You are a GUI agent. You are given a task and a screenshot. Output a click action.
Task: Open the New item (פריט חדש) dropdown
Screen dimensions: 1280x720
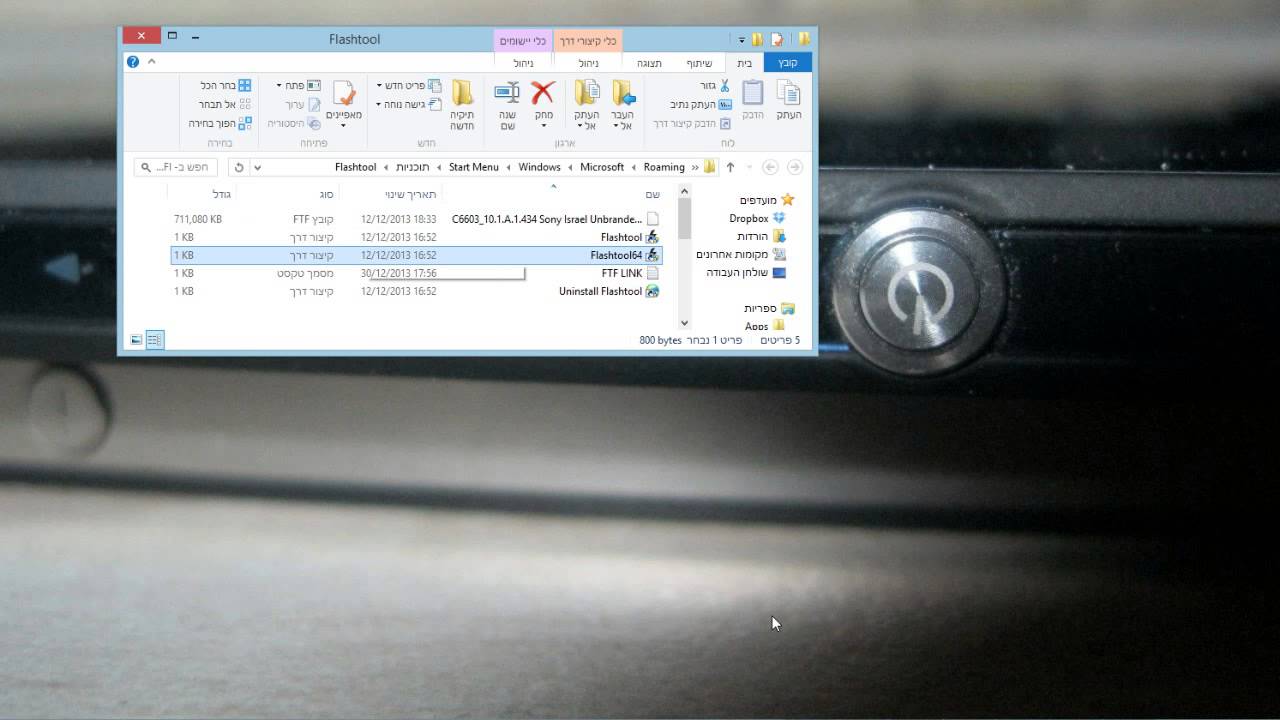[409, 86]
